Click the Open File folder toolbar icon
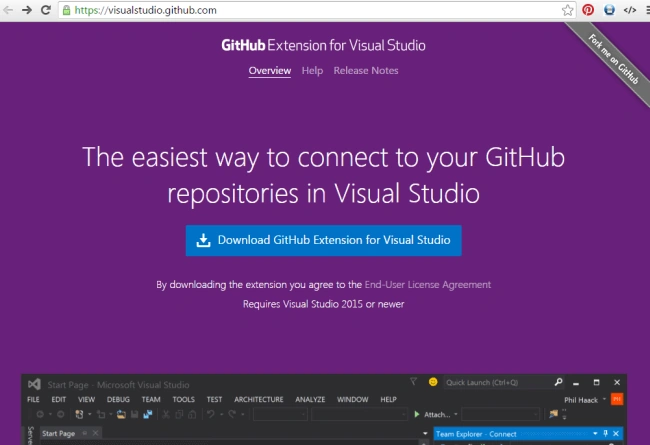 click(121, 414)
